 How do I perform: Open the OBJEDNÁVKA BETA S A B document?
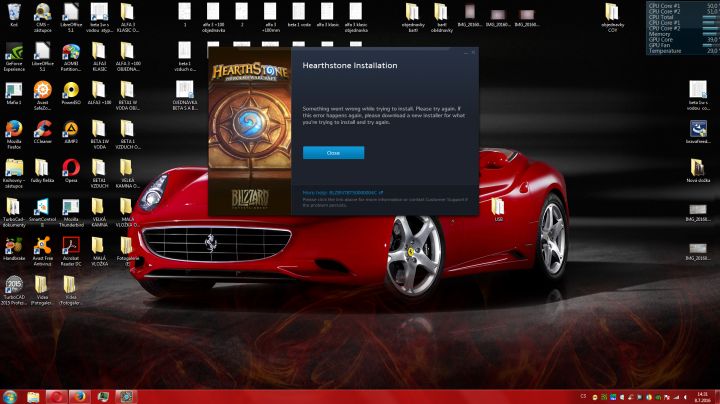tap(185, 96)
